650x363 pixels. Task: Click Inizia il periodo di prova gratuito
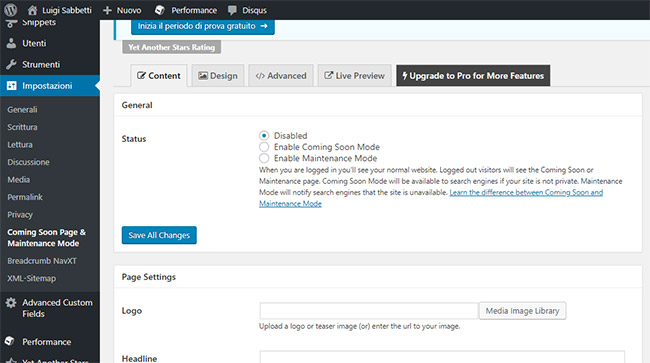click(203, 26)
